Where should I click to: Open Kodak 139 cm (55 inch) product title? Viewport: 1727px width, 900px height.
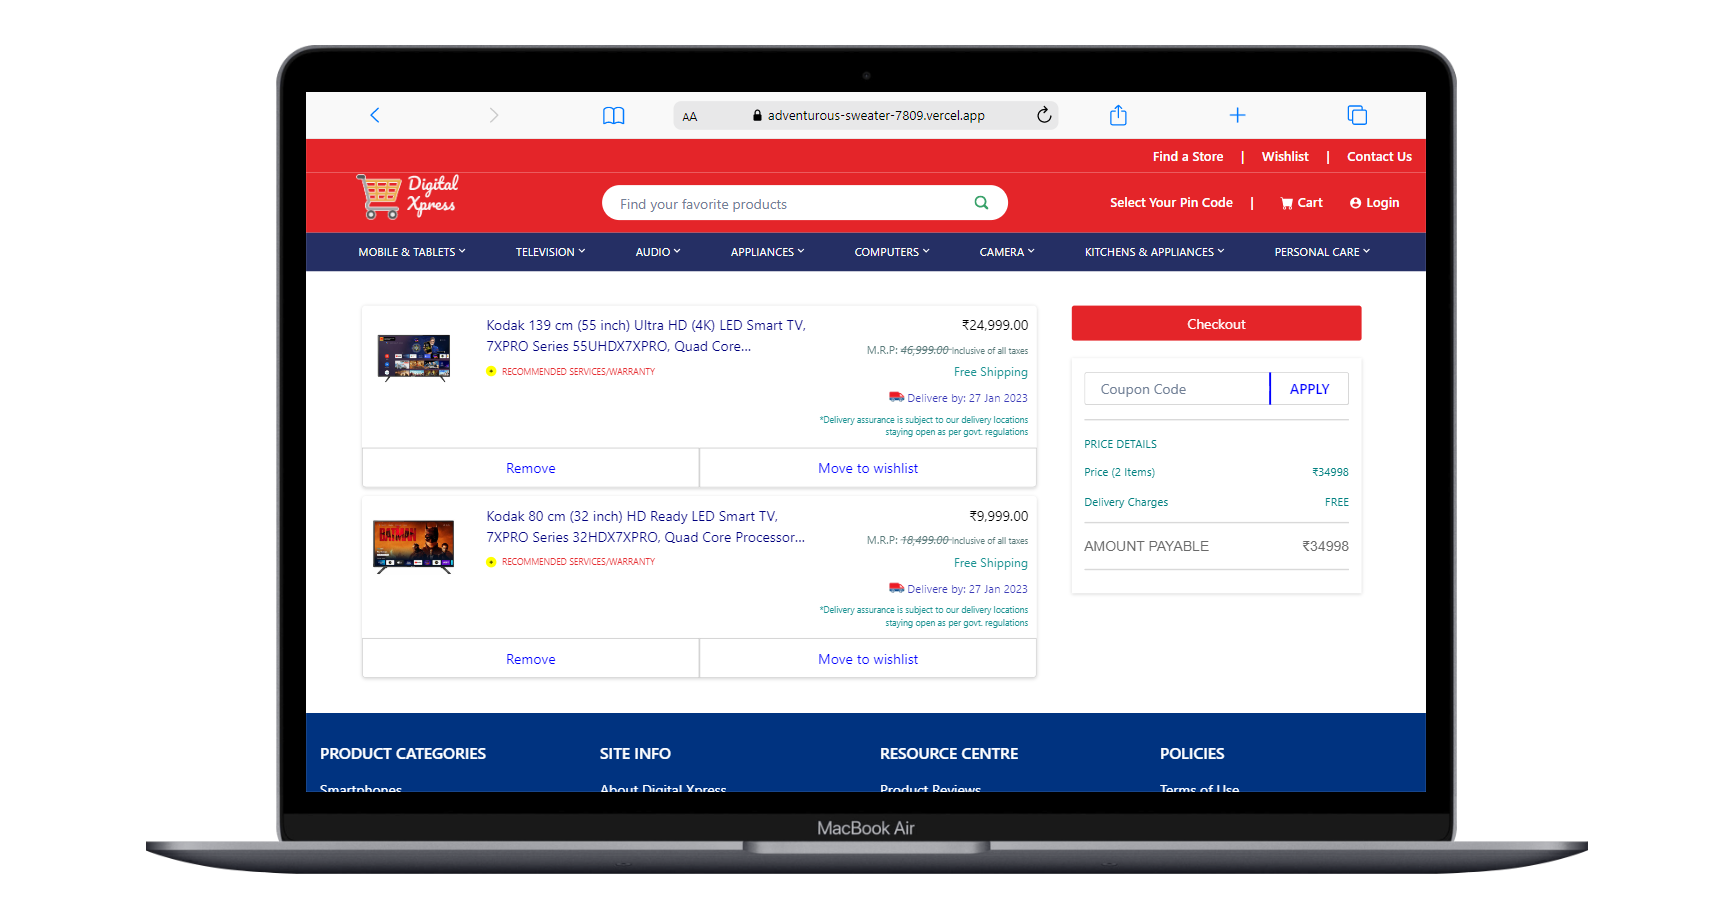tap(646, 336)
